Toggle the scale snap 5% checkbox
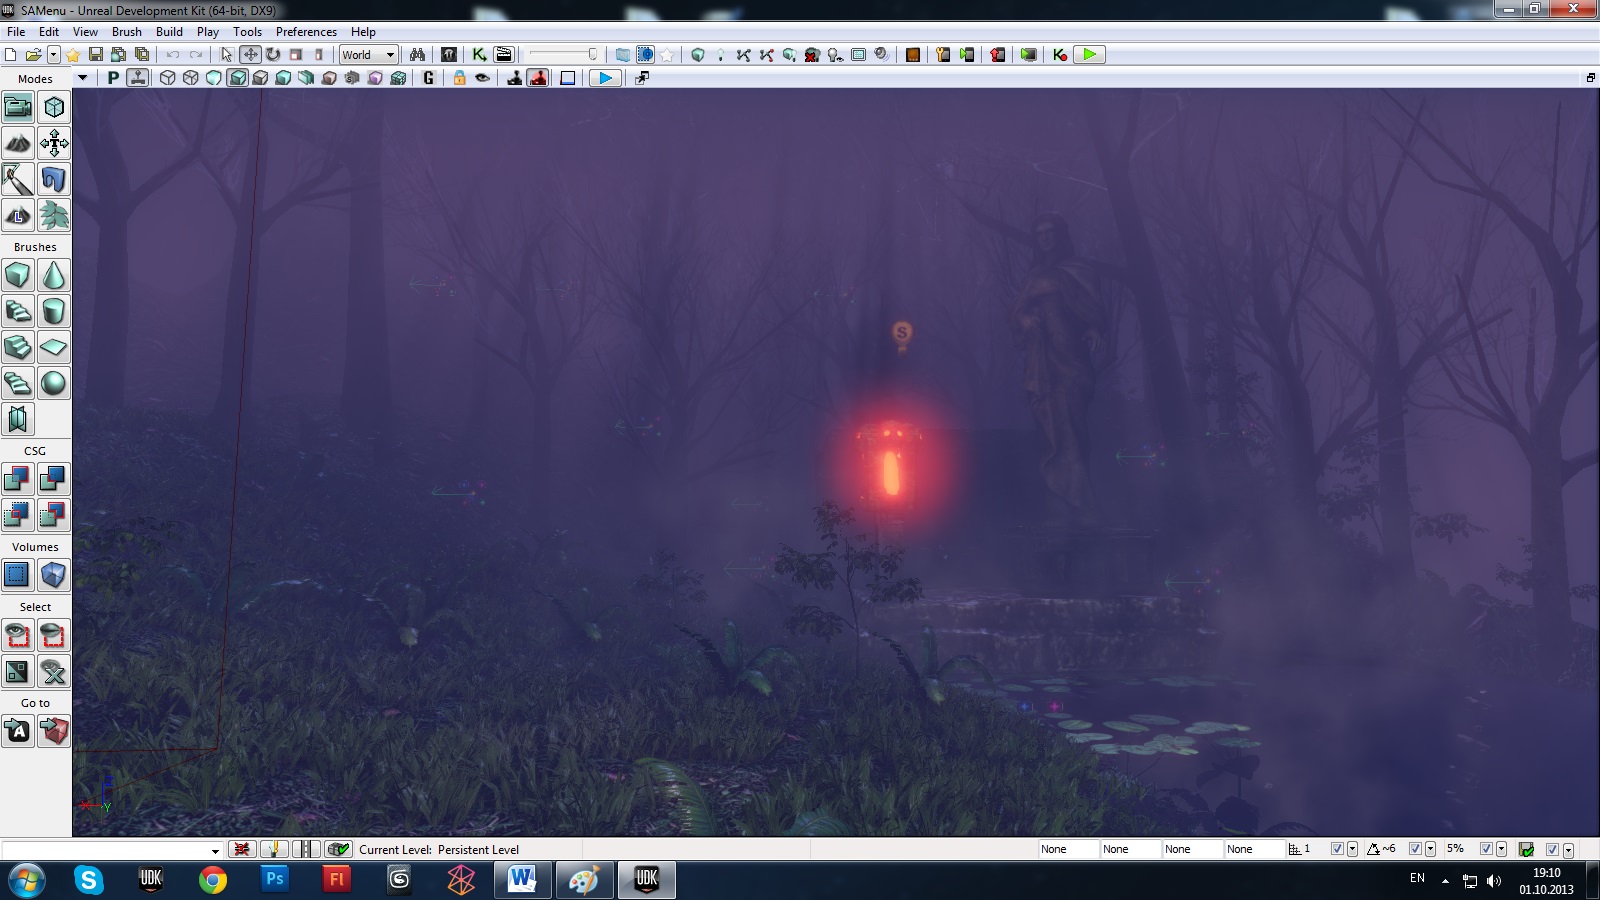The image size is (1600, 900). pyautogui.click(x=1486, y=849)
